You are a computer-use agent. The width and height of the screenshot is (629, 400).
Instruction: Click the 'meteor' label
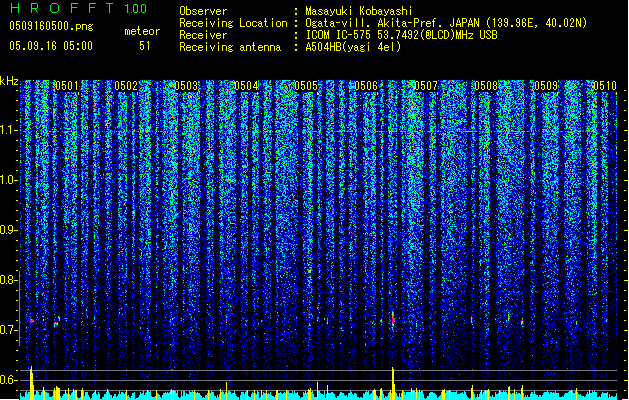click(142, 31)
